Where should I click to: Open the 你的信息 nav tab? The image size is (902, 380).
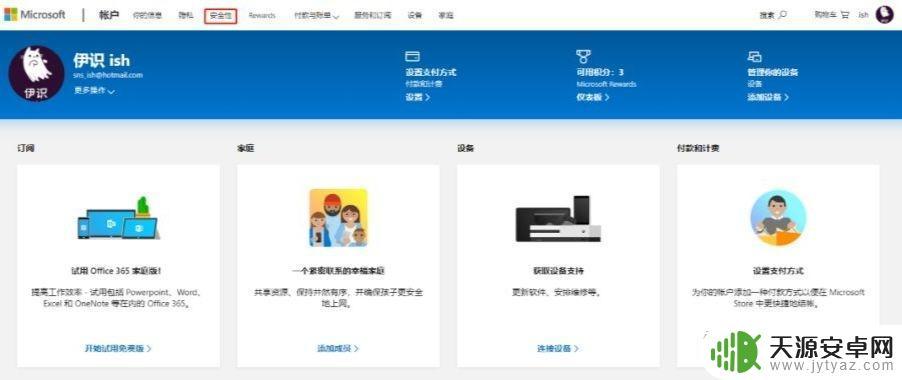[147, 16]
